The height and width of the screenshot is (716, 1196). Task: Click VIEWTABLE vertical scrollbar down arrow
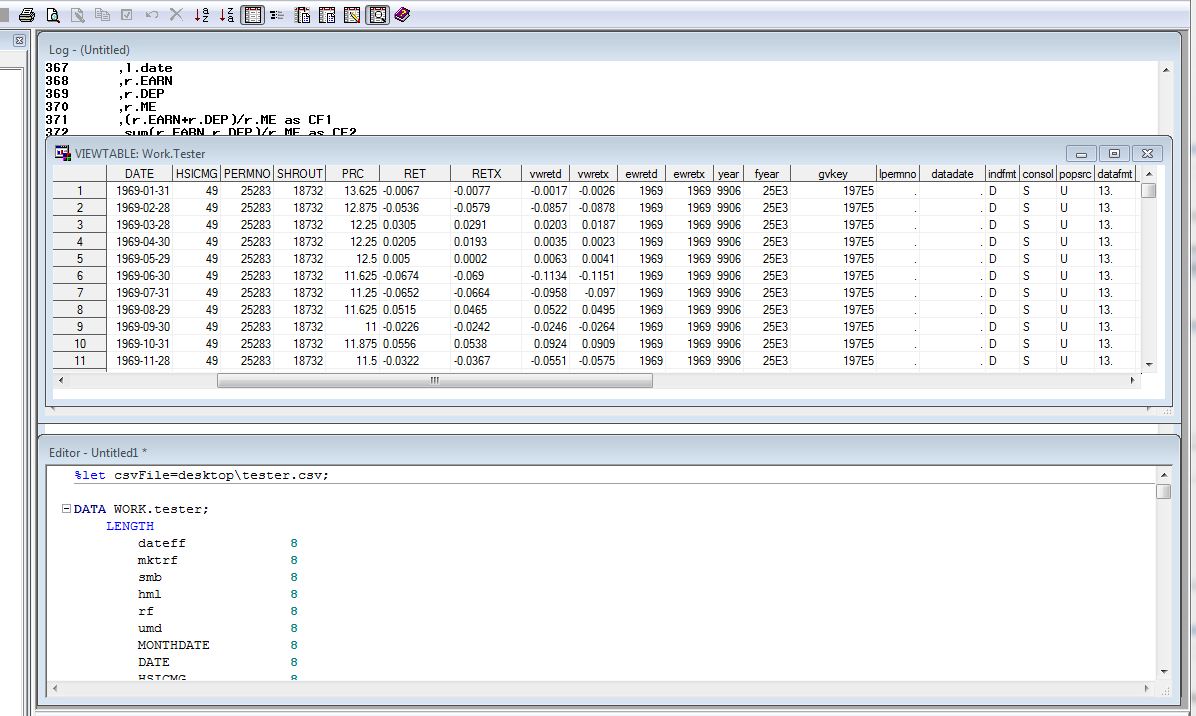click(x=1149, y=364)
